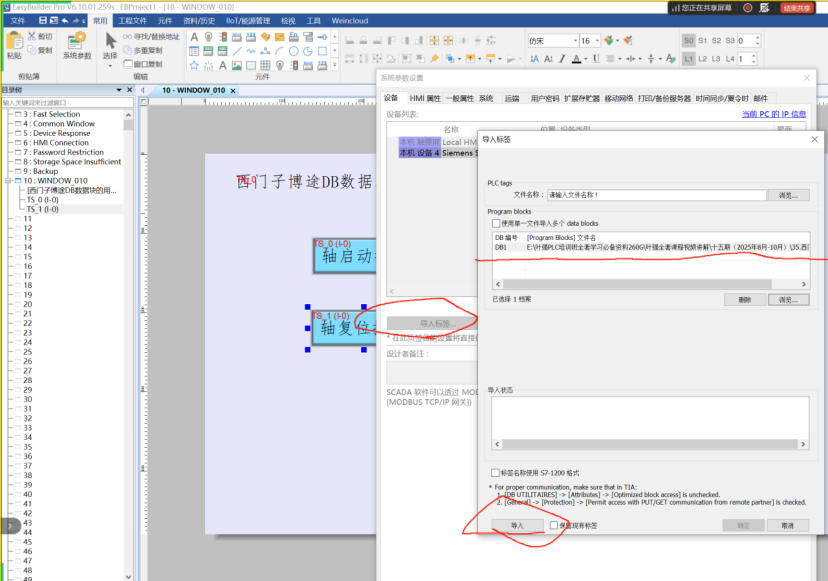Viewport: 828px width, 581px height.
Task: Switch to the 元件 ribbon tab
Action: point(165,21)
